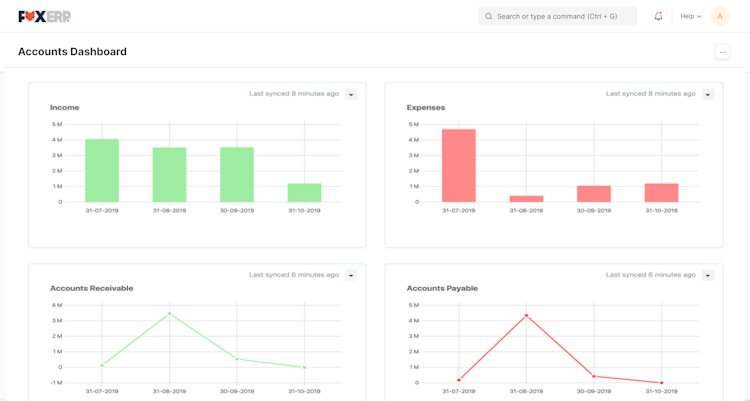Click the Income bar for 31-08-2019
The image size is (750, 401).
point(169,175)
